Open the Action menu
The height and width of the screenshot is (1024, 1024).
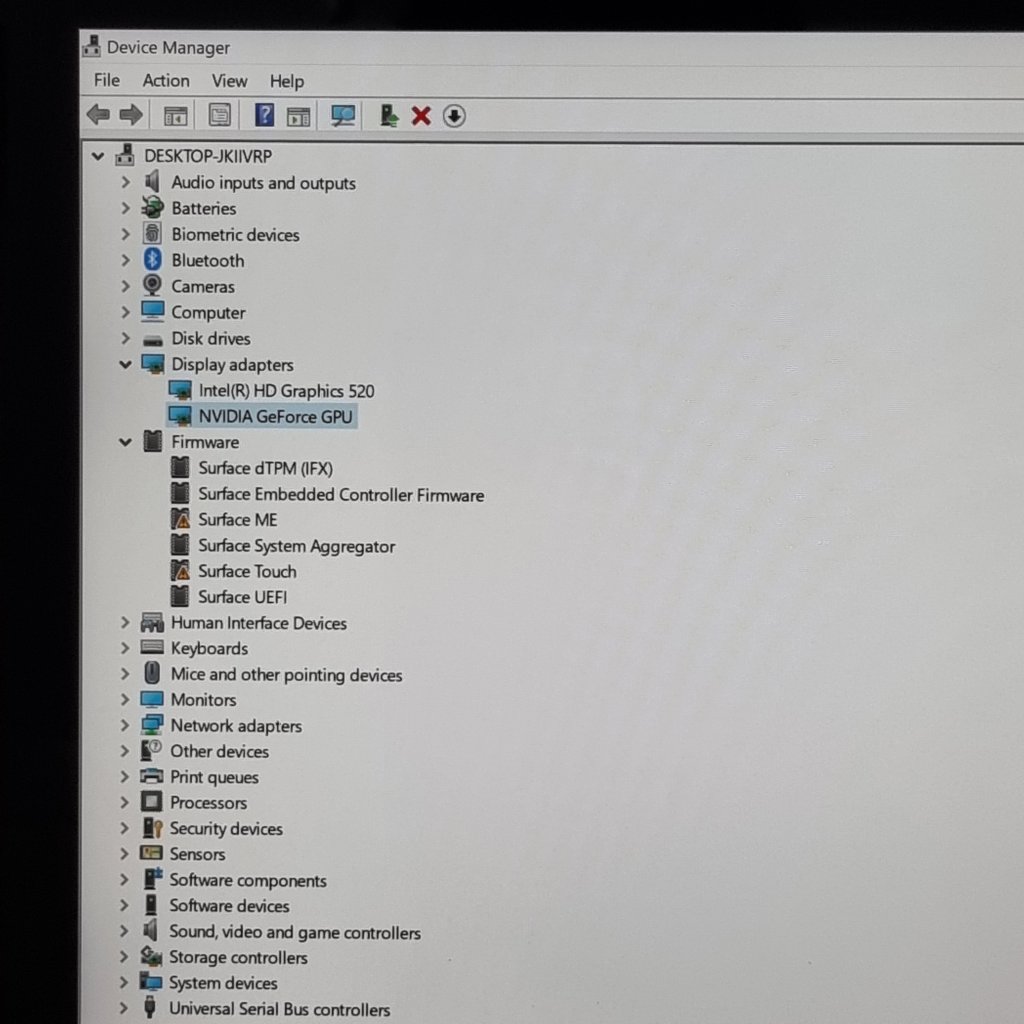tap(166, 80)
